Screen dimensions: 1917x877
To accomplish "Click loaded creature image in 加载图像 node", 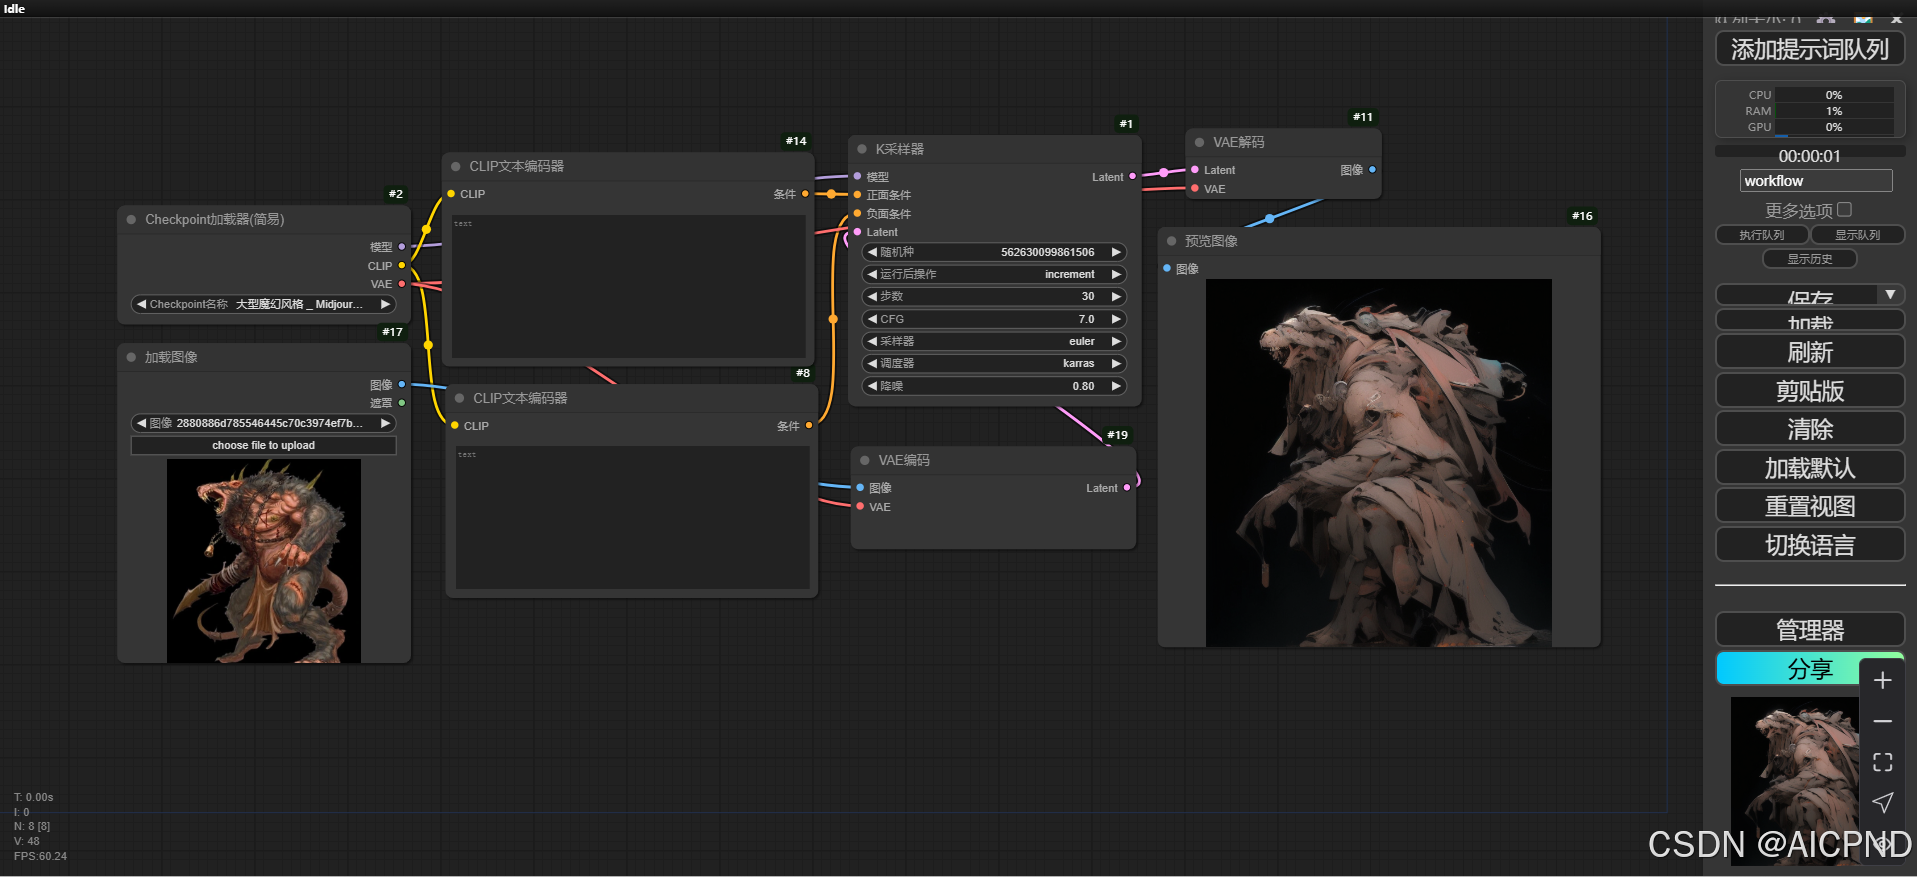I will [264, 561].
